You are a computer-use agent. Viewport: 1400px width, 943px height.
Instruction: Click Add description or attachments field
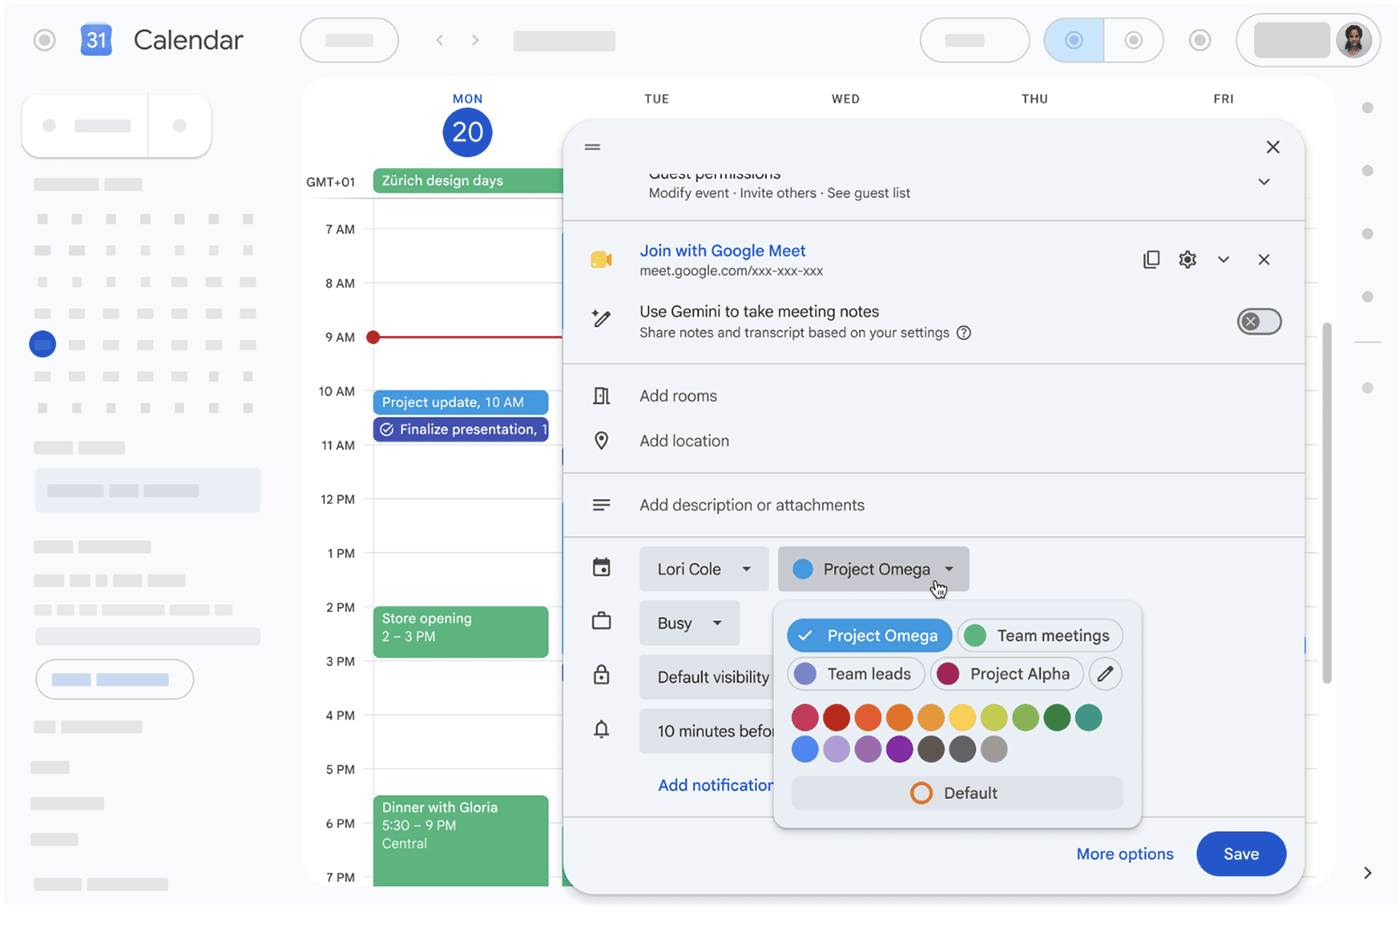point(752,505)
